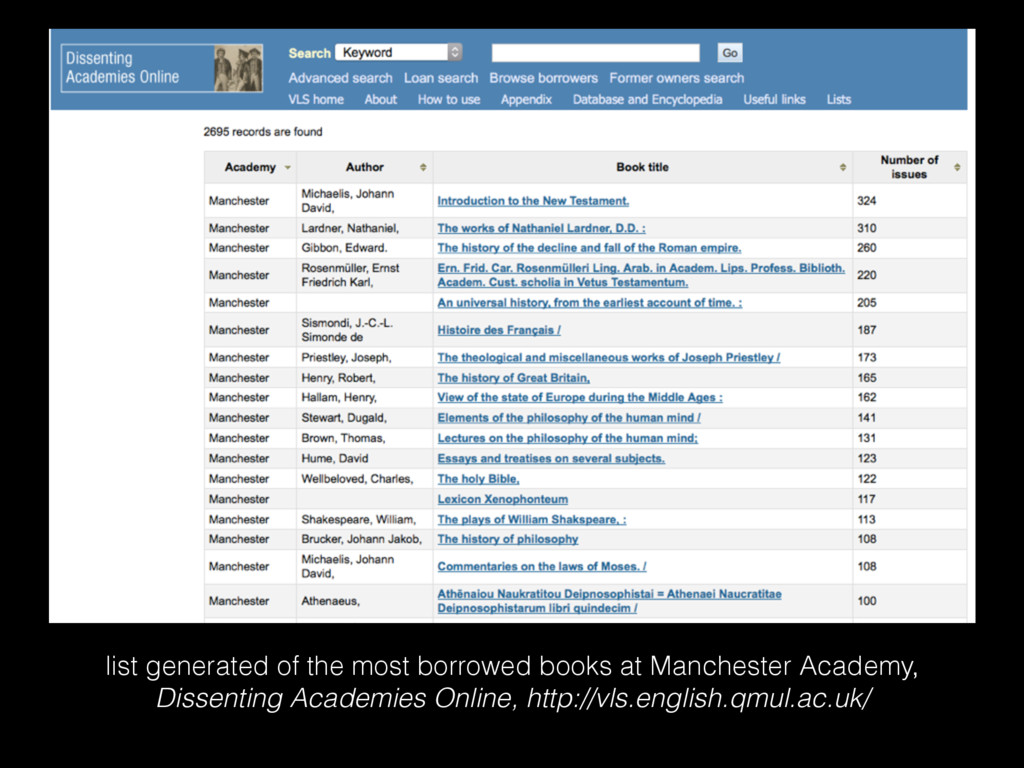Open works of Joseph Priestley link

pos(609,358)
